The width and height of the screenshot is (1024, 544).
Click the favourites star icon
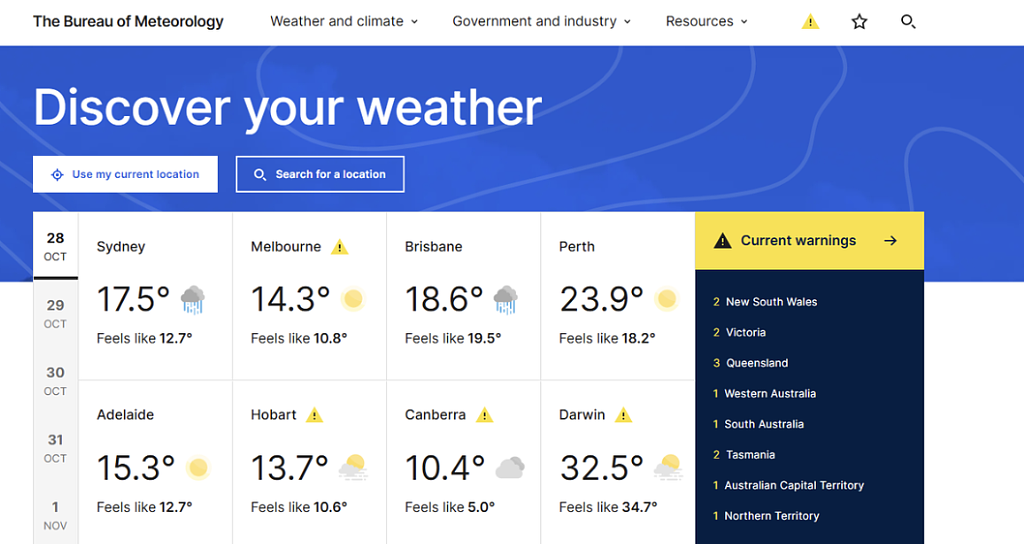point(859,22)
